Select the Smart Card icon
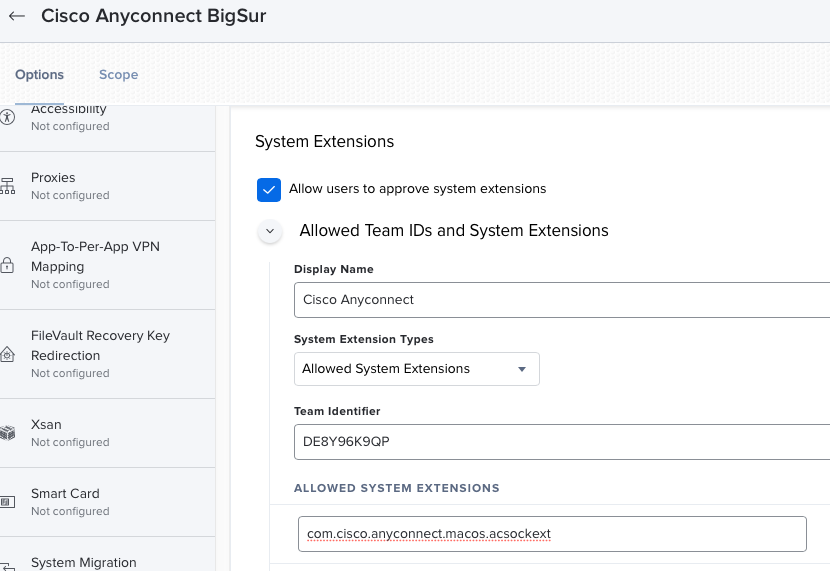This screenshot has height=571, width=830. (x=7, y=502)
